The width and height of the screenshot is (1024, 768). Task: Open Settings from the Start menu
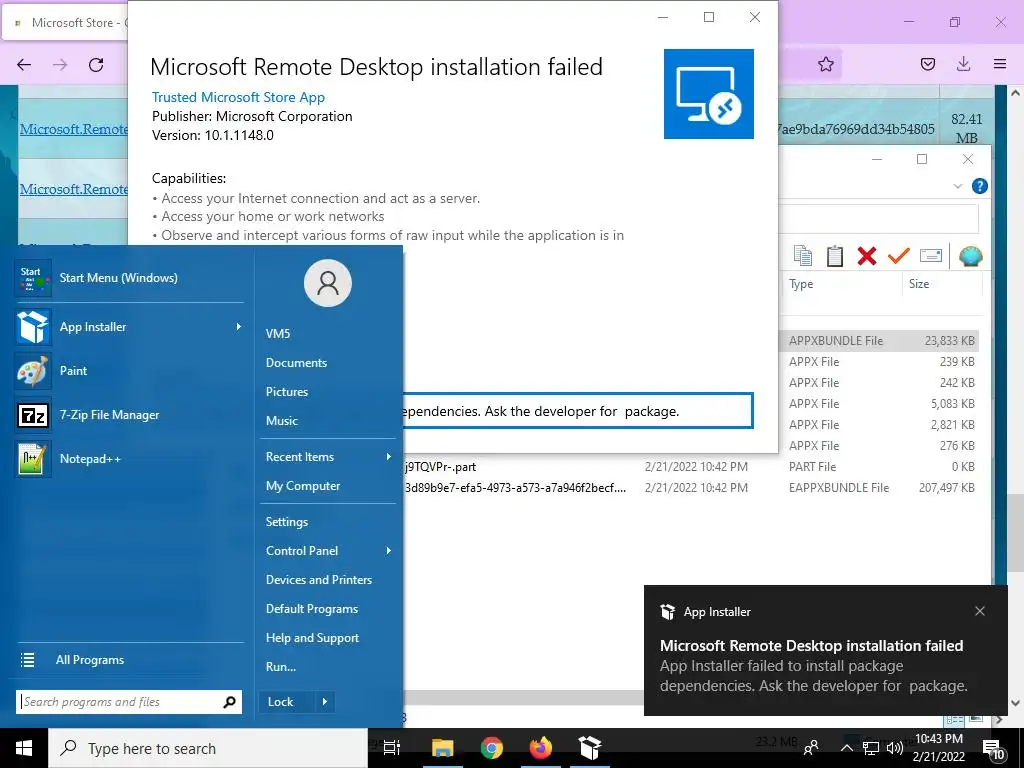(287, 522)
